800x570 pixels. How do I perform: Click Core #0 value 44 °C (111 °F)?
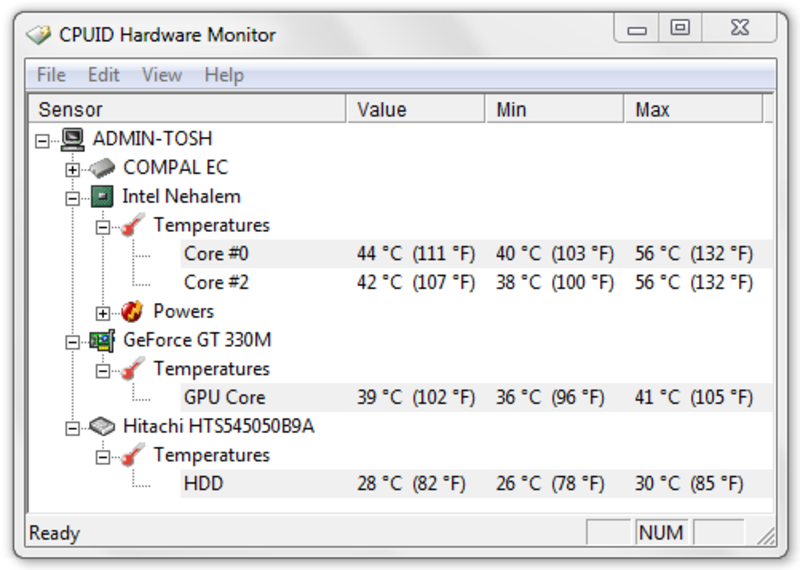(x=416, y=254)
